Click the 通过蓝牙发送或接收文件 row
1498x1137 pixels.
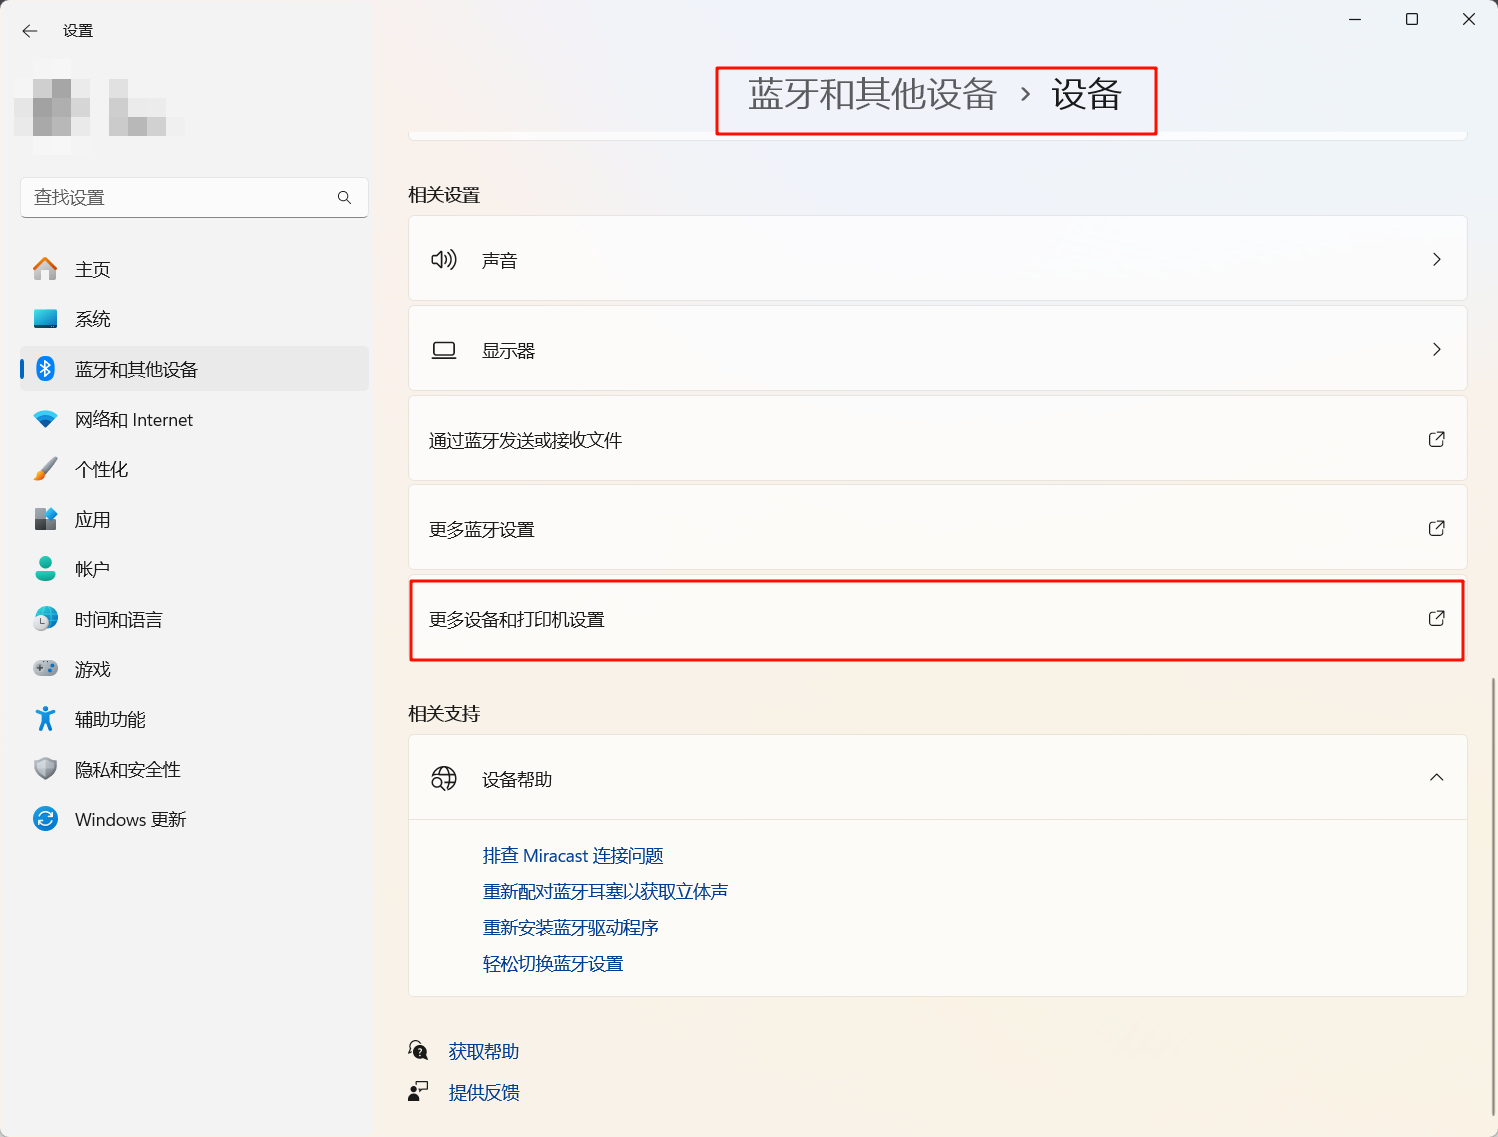point(938,439)
